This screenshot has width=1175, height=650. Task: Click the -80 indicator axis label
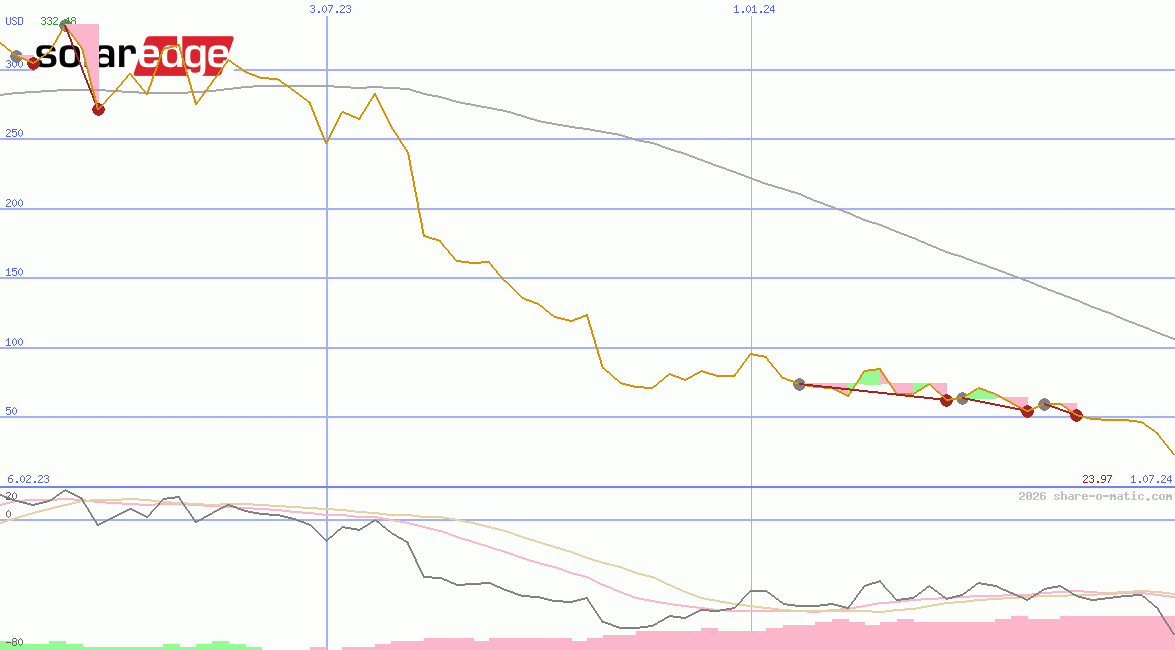point(14,642)
